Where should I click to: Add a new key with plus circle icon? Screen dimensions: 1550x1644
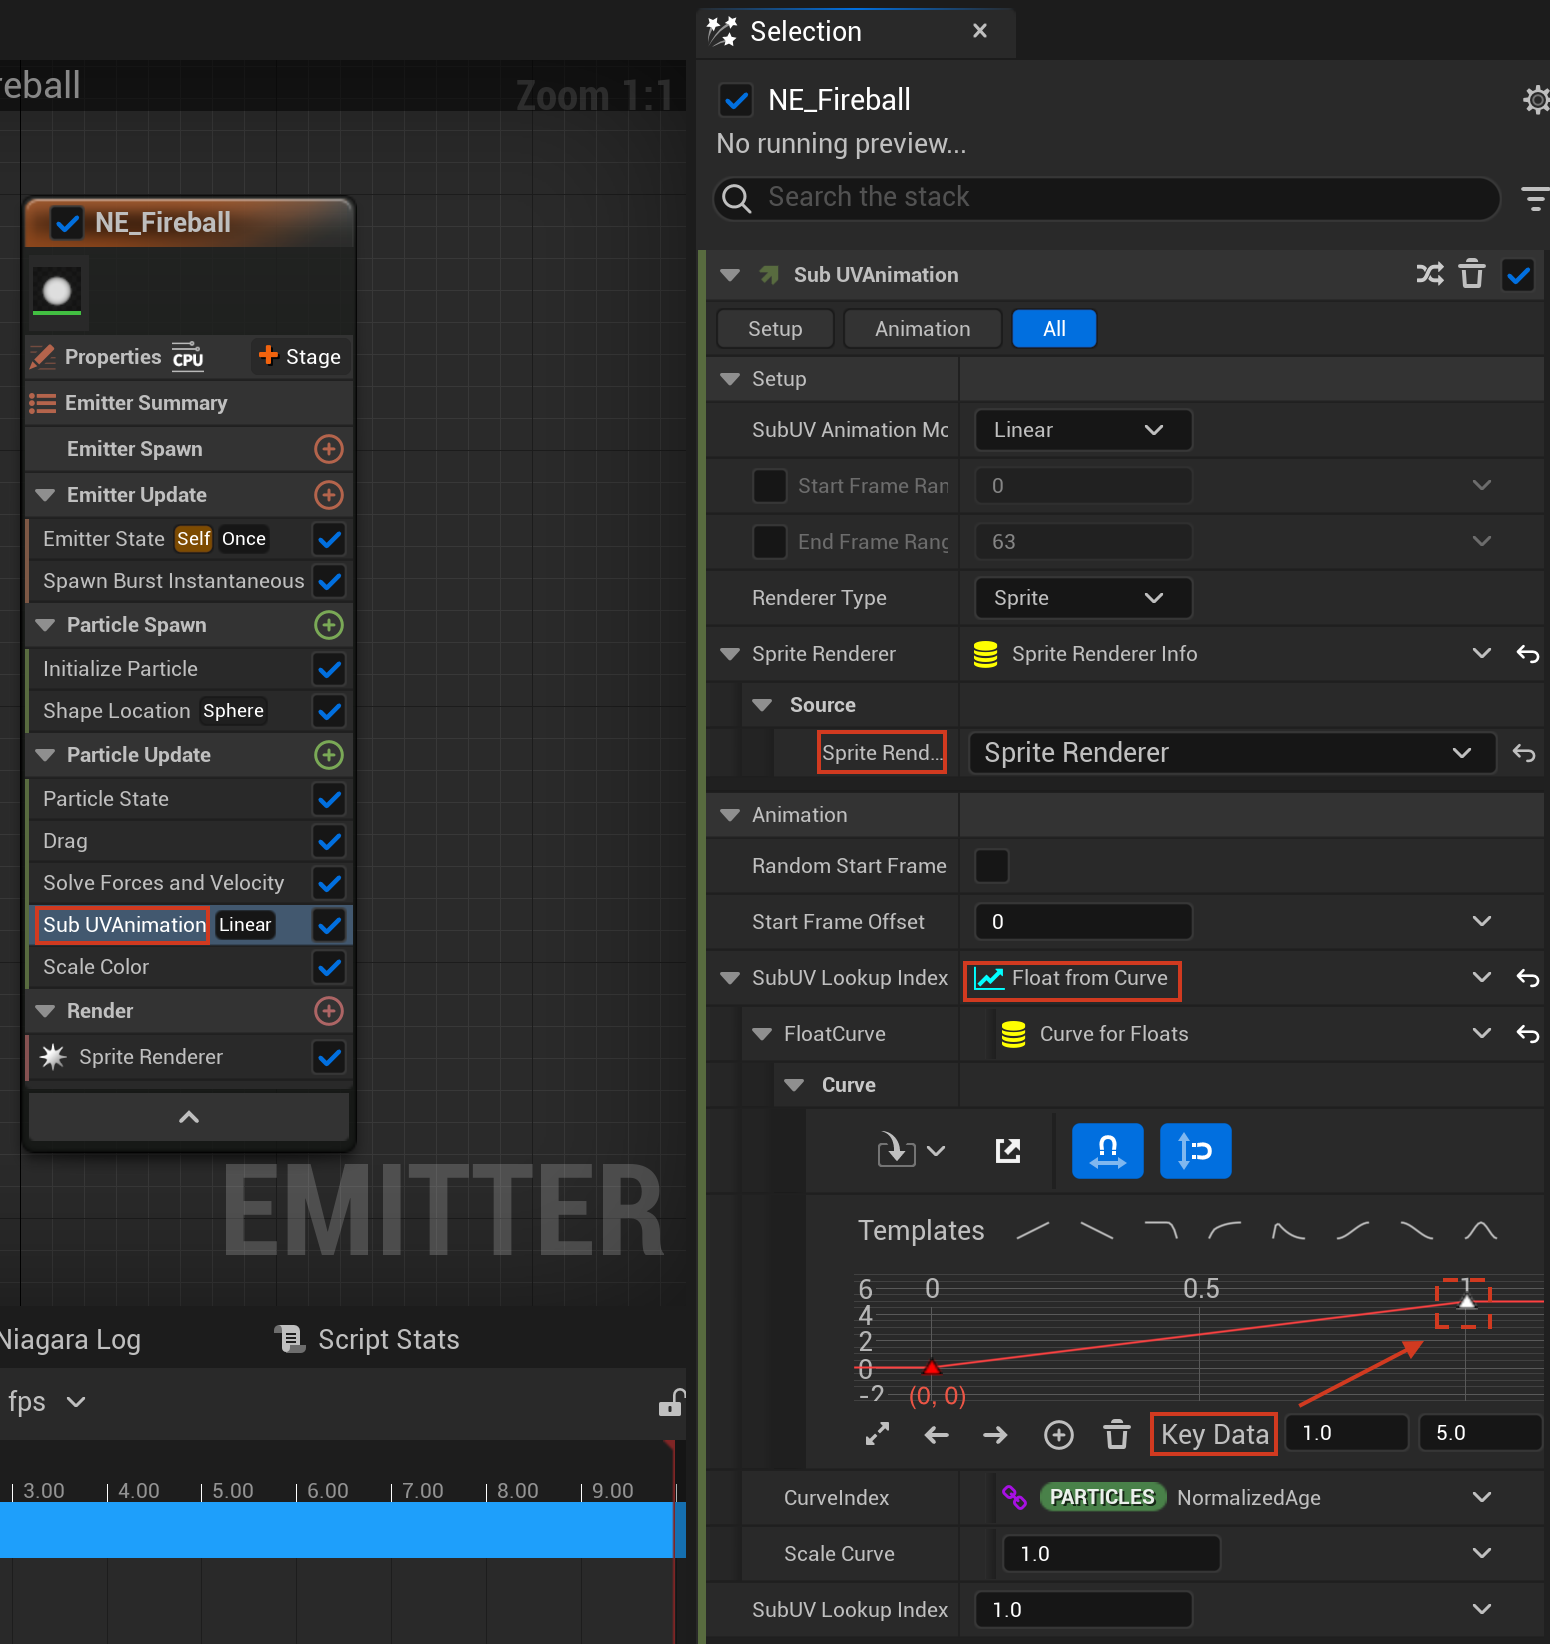click(1059, 1435)
